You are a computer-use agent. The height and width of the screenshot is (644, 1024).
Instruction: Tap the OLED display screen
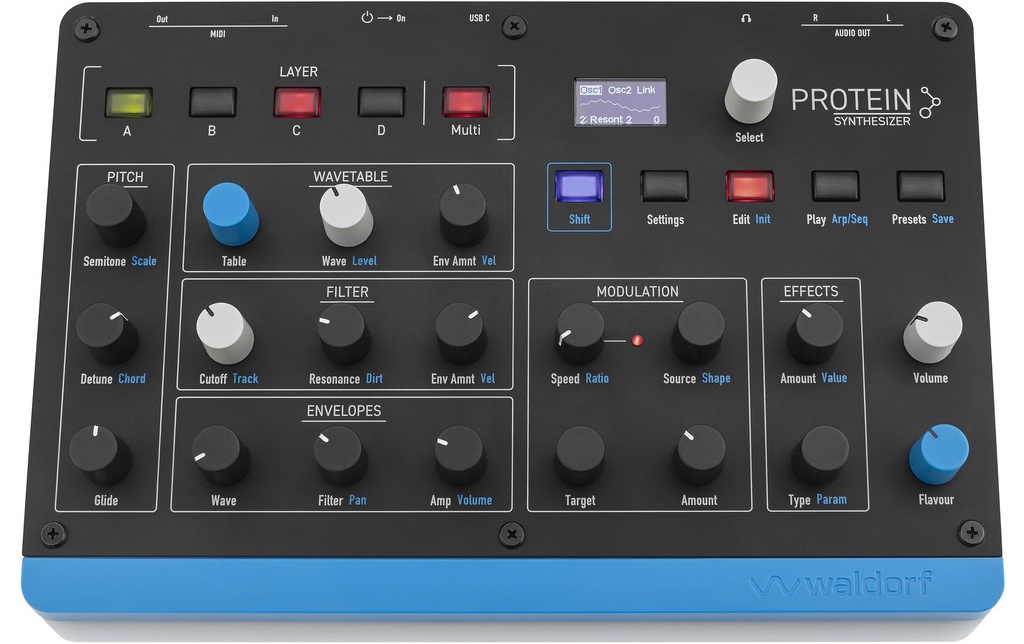[x=620, y=103]
